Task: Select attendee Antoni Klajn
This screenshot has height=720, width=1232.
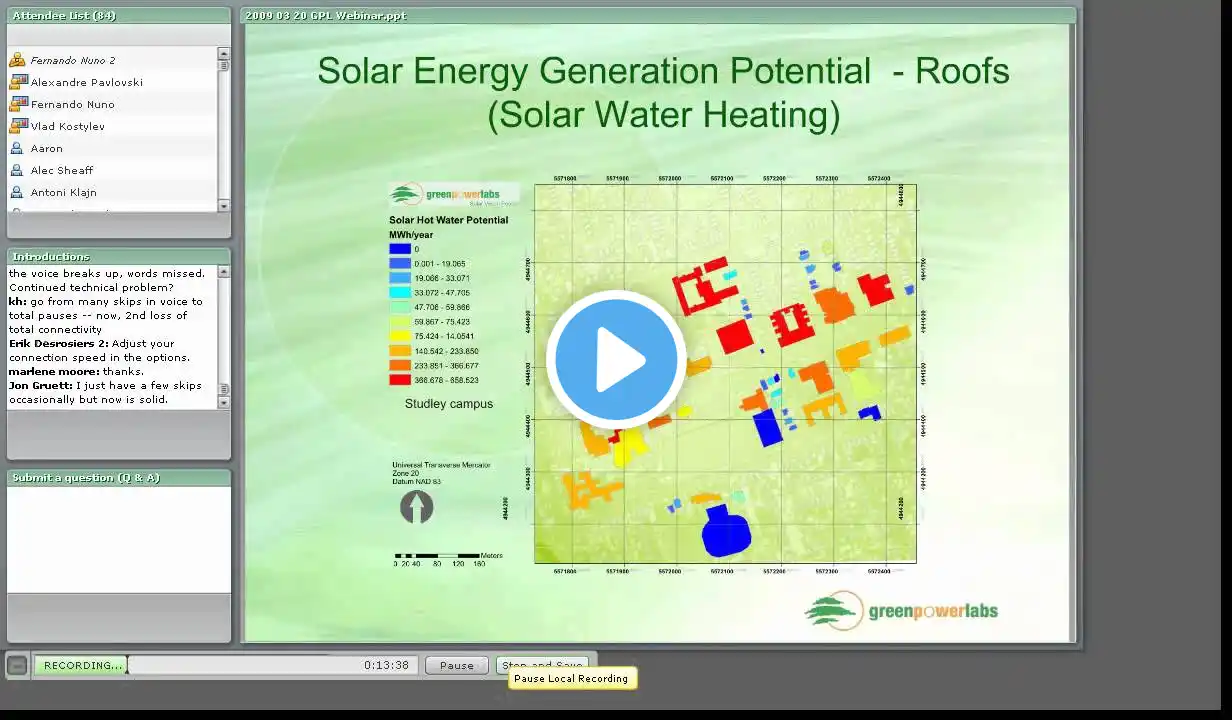Action: [63, 192]
